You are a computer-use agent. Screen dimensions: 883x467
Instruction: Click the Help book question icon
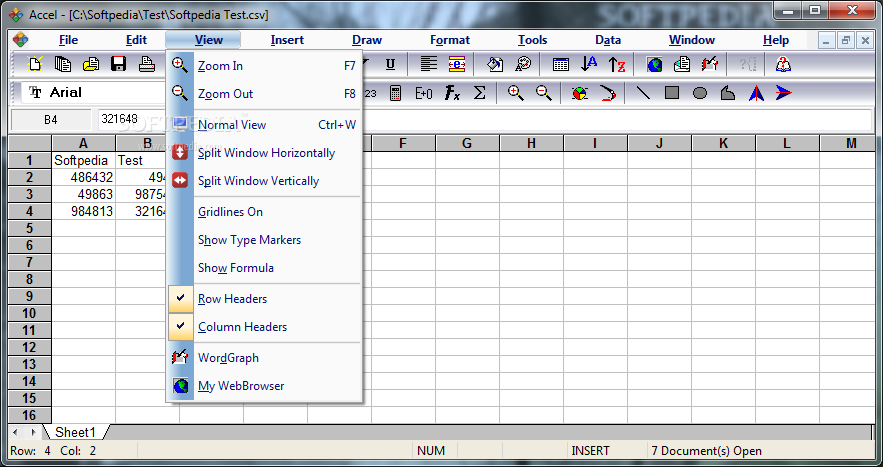tap(783, 64)
